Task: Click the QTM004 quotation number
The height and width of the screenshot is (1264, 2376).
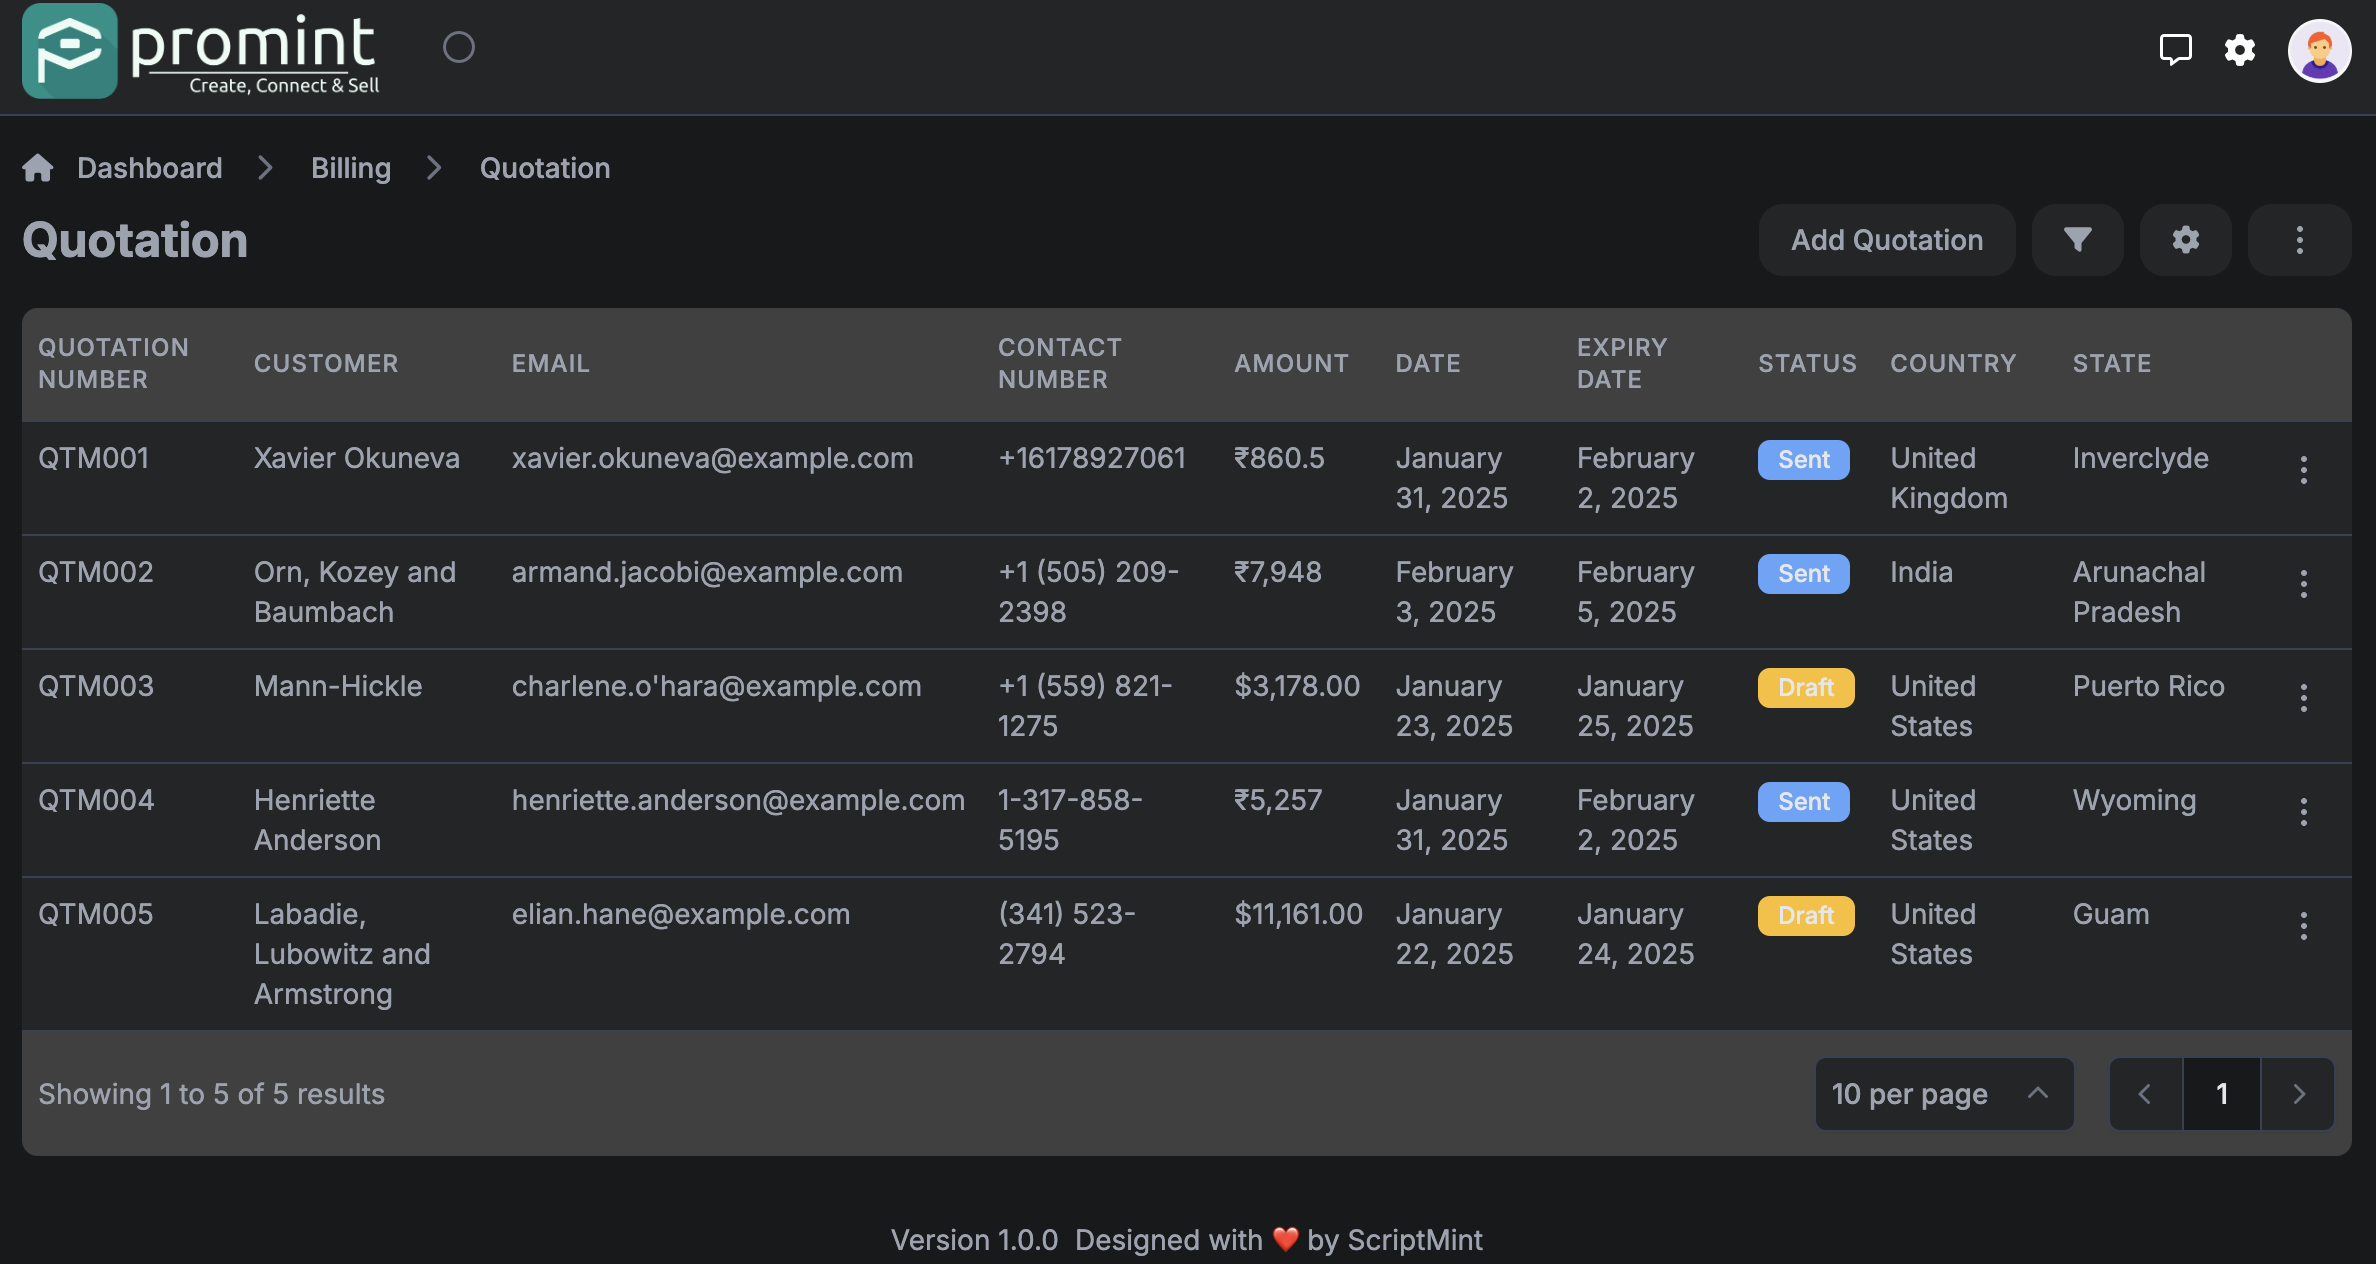Action: 96,800
